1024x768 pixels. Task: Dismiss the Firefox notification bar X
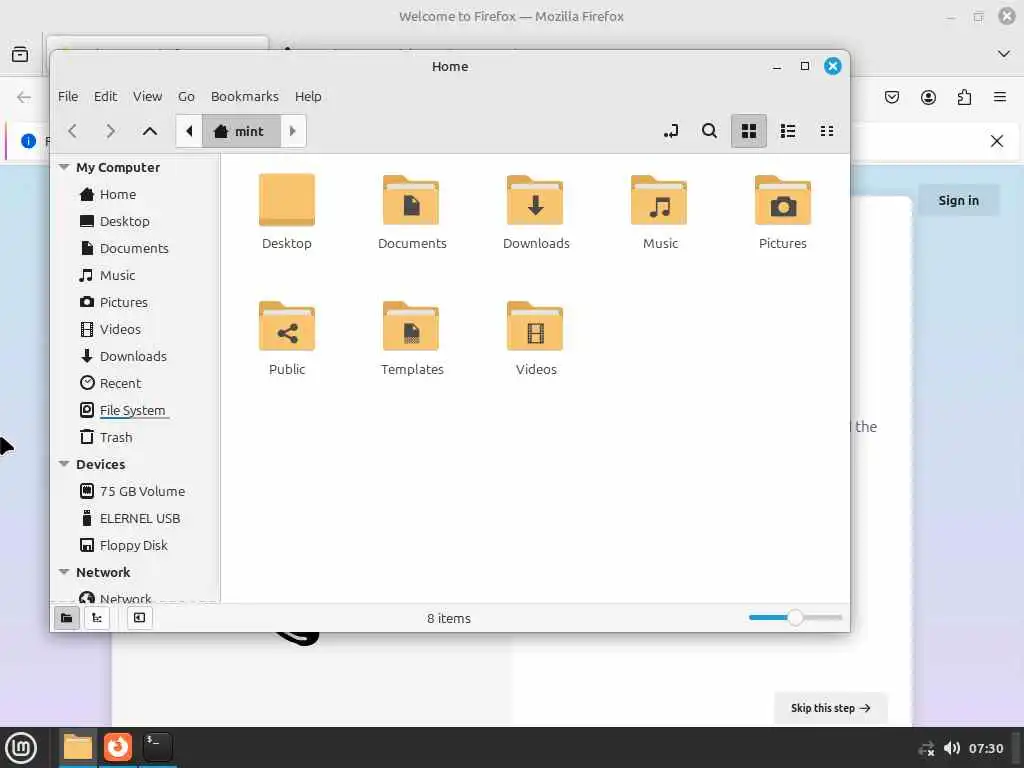pyautogui.click(x=997, y=141)
